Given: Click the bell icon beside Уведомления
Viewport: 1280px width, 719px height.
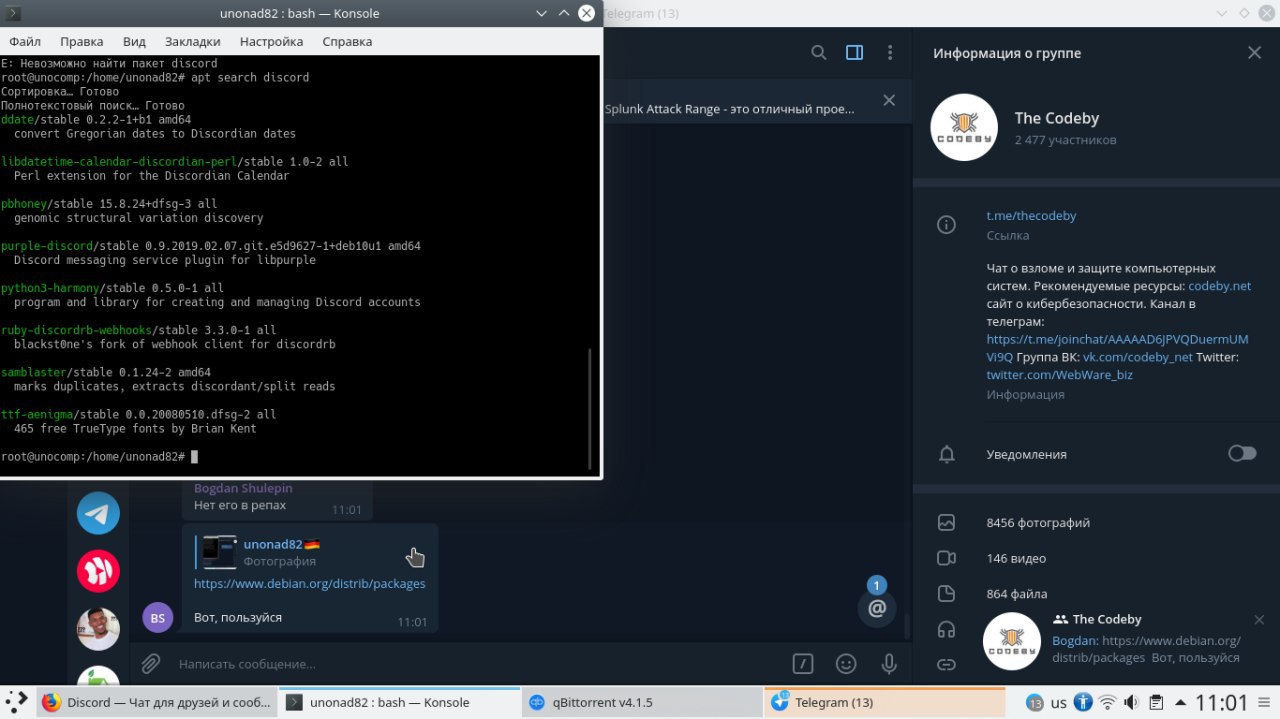Looking at the screenshot, I should pos(946,454).
